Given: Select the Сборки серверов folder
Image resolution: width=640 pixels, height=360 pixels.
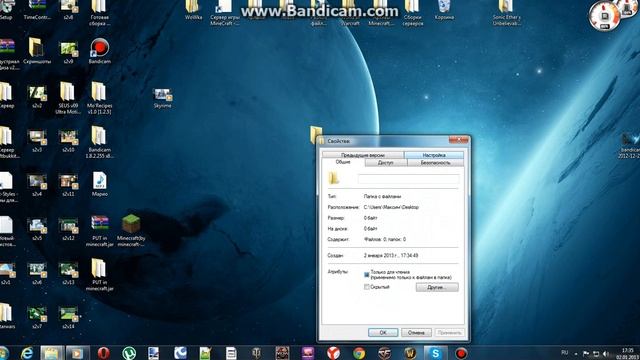Looking at the screenshot, I should (412, 12).
